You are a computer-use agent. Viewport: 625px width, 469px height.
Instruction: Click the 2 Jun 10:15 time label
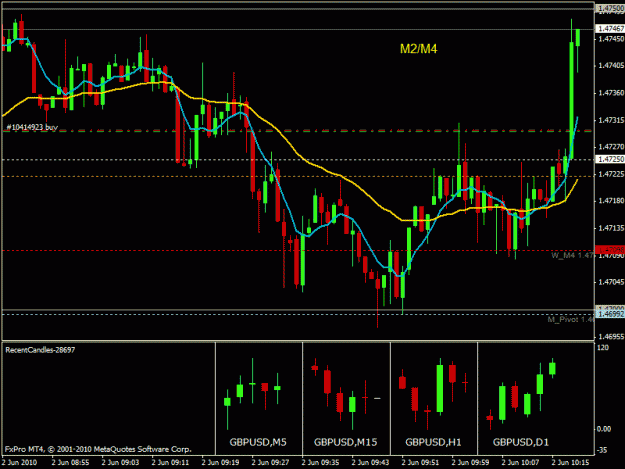[570, 462]
